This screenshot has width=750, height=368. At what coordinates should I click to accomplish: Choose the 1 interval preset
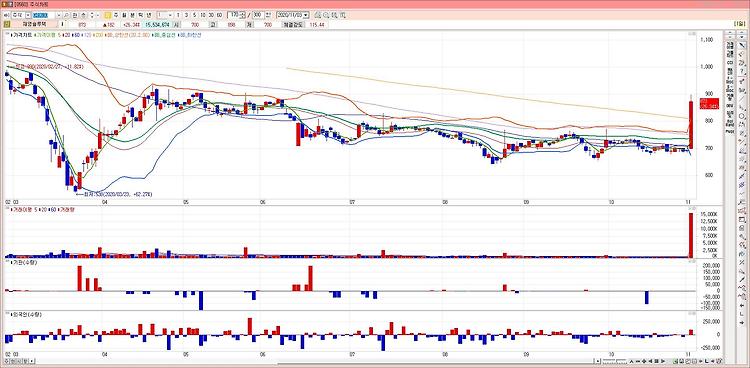[x=178, y=15]
